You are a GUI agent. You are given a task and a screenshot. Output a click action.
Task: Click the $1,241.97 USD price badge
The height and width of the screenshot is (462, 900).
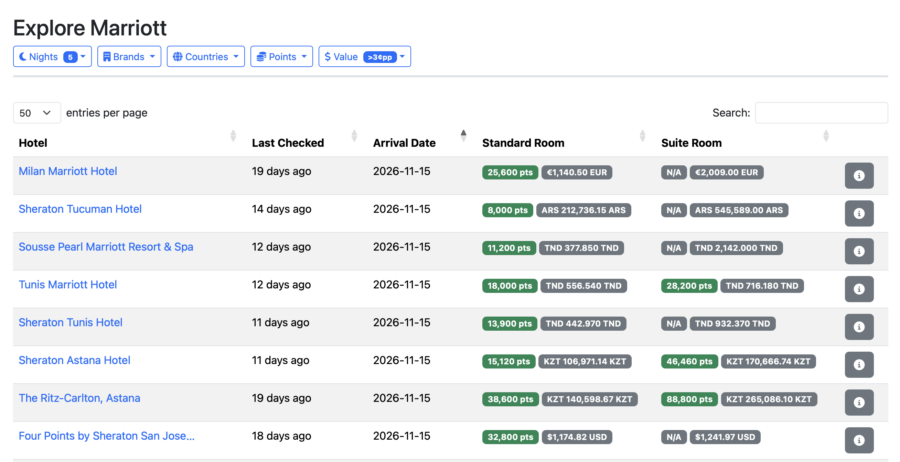tap(725, 437)
